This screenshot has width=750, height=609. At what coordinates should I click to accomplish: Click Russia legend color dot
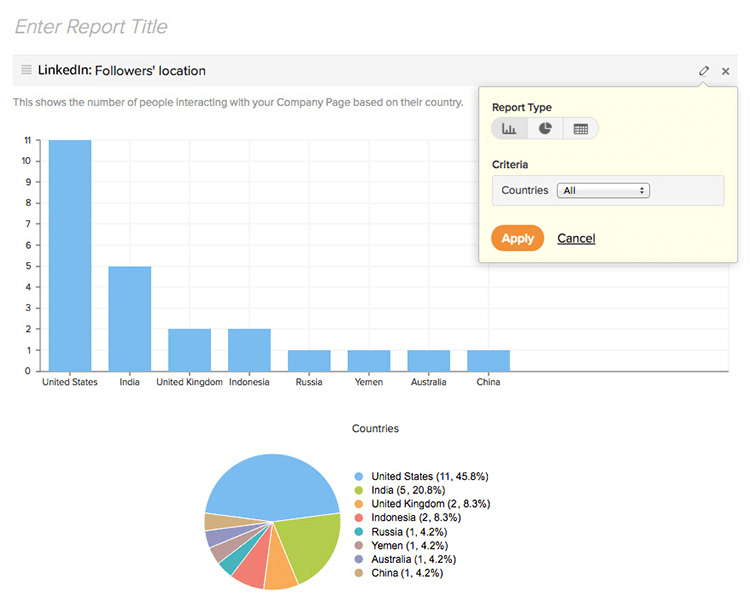(x=359, y=531)
